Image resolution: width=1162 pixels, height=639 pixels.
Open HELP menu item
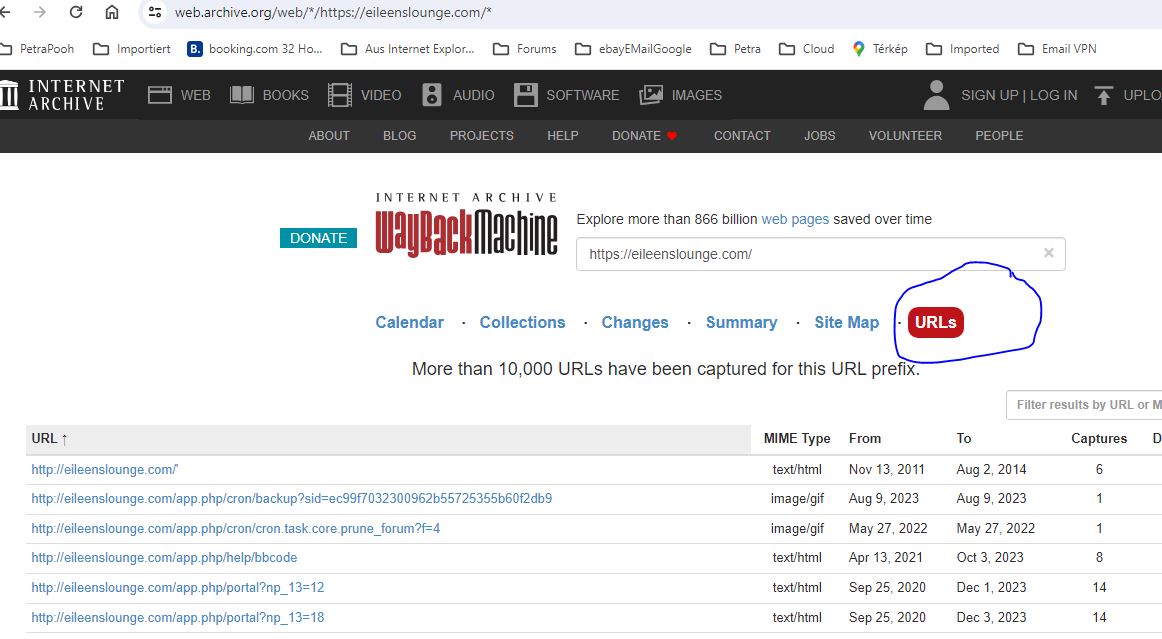pyautogui.click(x=562, y=136)
